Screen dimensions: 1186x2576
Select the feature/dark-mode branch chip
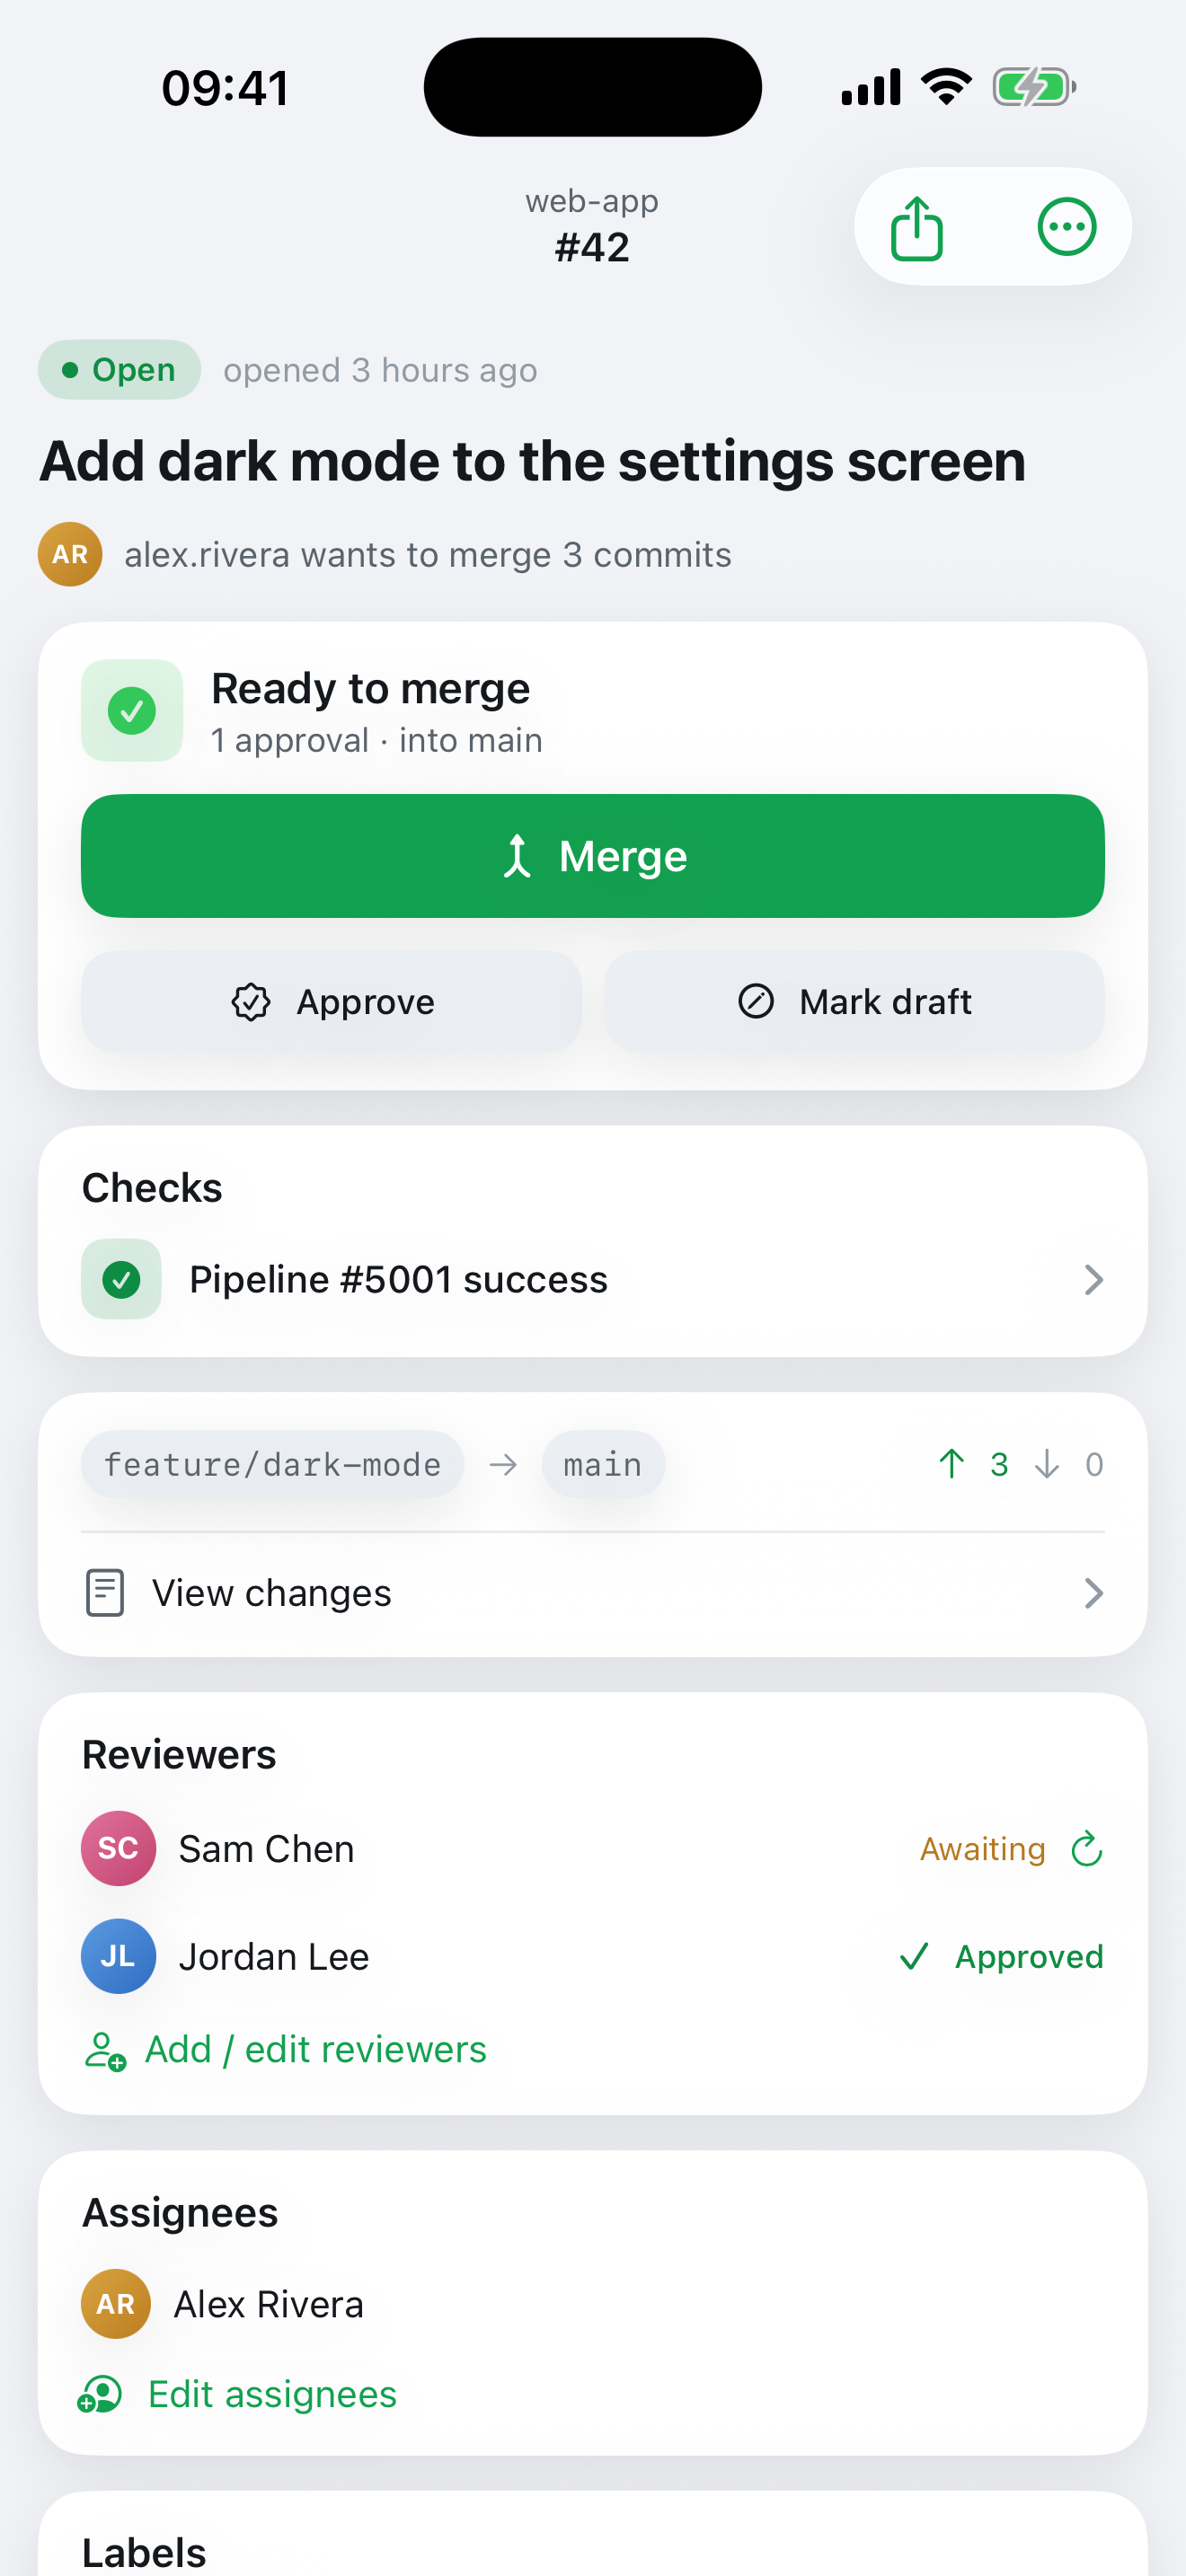[272, 1464]
